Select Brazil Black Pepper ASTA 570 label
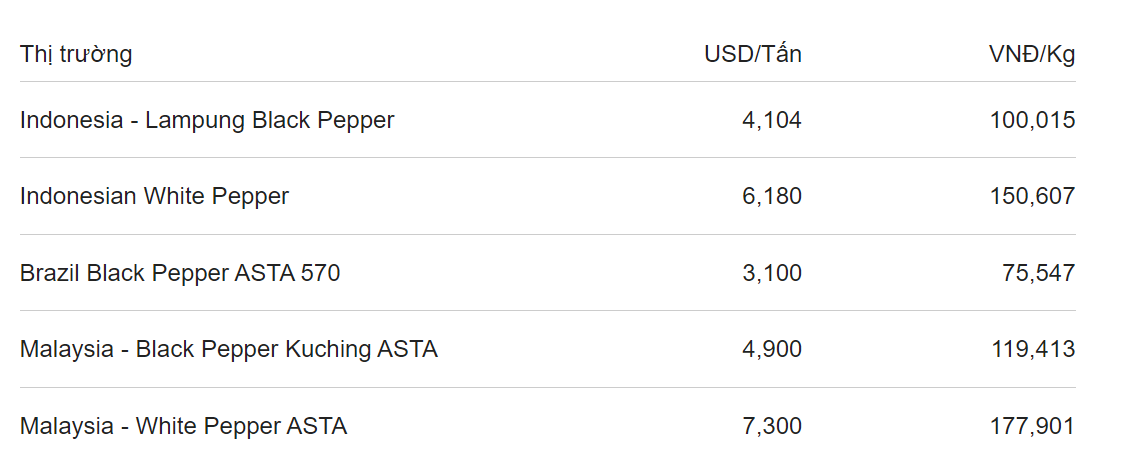This screenshot has height=463, width=1129. (179, 273)
